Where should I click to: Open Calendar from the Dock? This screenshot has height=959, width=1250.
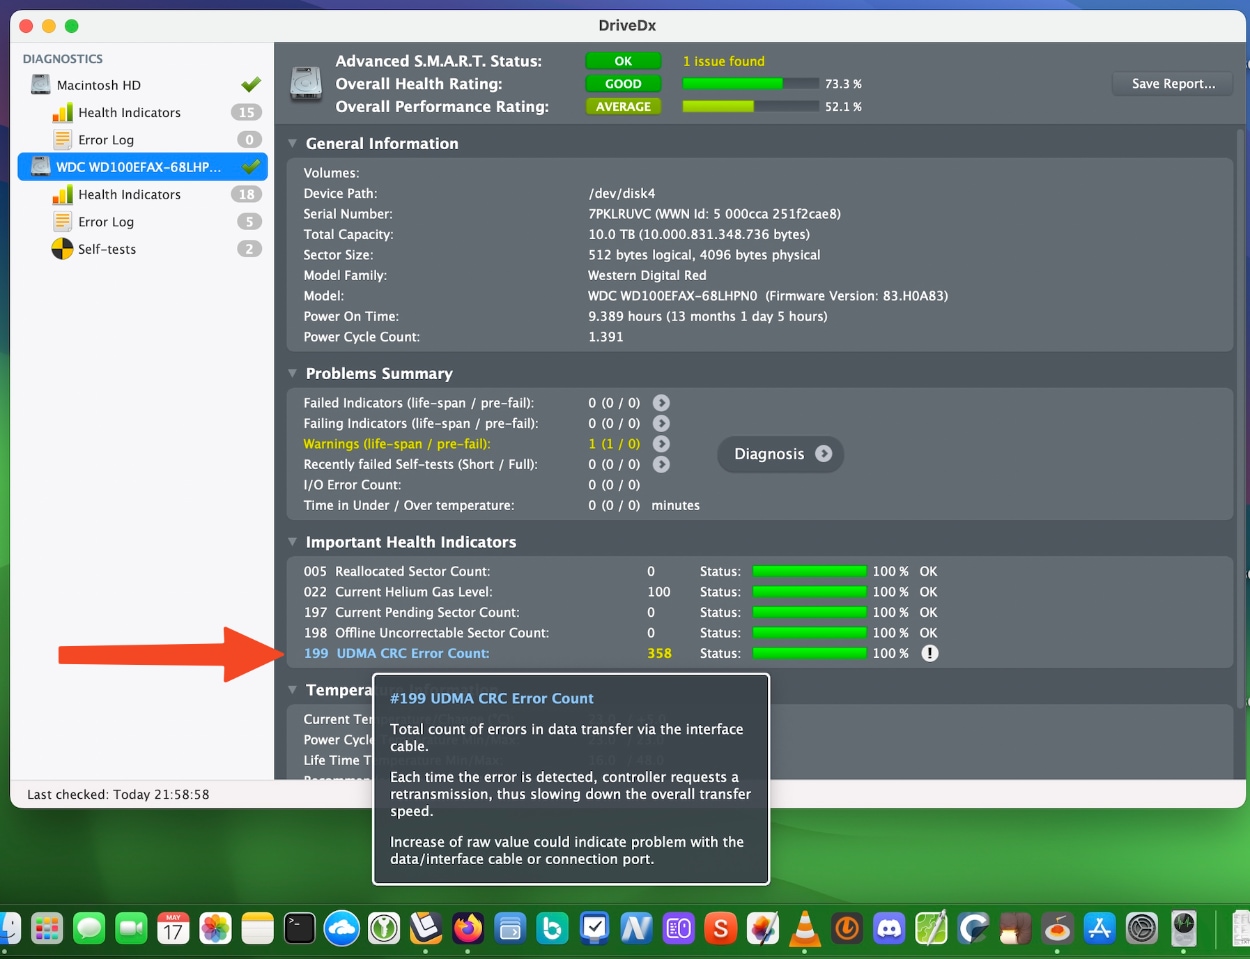coord(173,929)
